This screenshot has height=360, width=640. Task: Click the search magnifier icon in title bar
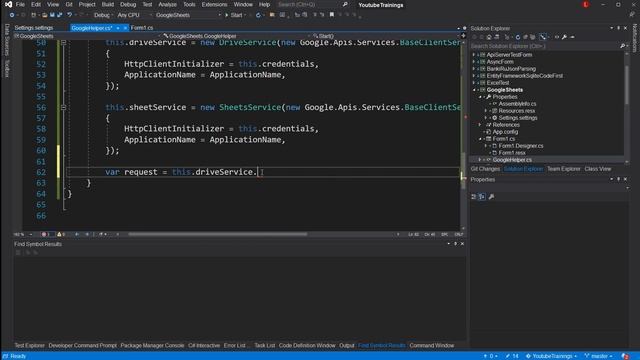click(345, 4)
